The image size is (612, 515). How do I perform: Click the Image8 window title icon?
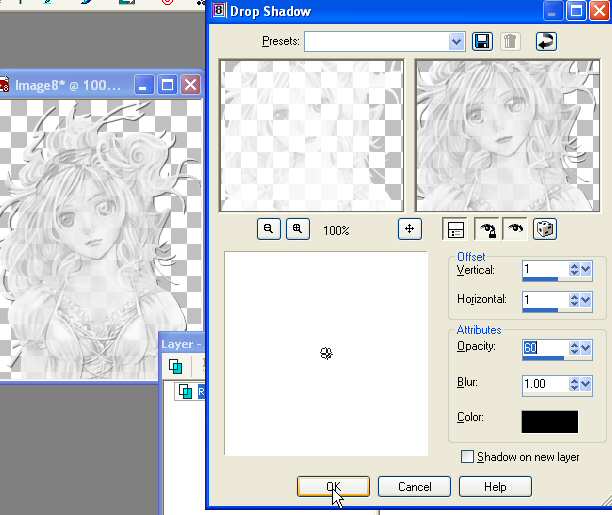pos(4,86)
